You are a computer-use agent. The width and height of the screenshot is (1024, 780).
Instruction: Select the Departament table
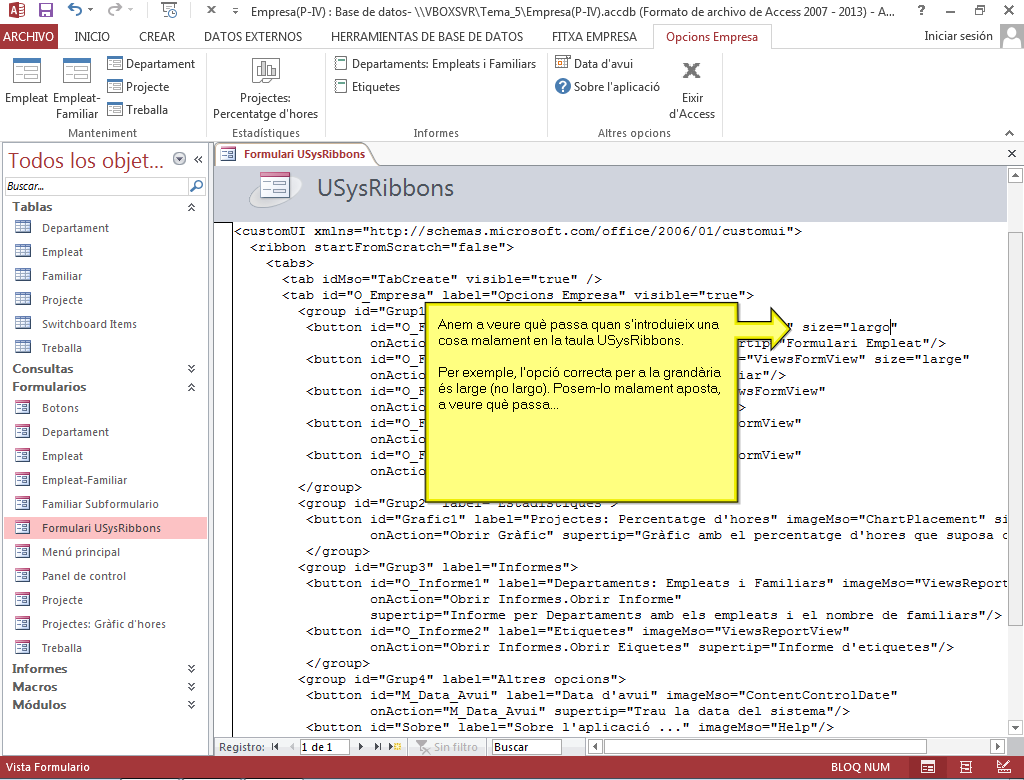point(106,228)
